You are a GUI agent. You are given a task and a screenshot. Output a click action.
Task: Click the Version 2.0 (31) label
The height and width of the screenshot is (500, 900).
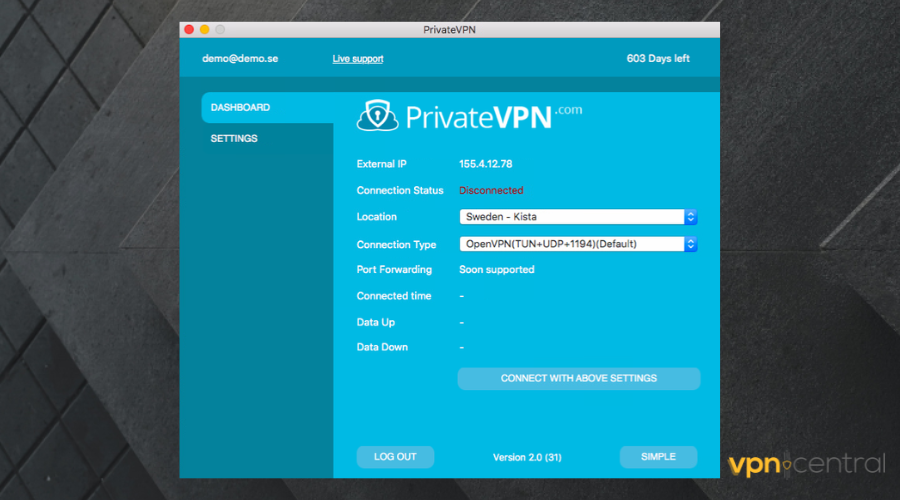click(x=527, y=458)
